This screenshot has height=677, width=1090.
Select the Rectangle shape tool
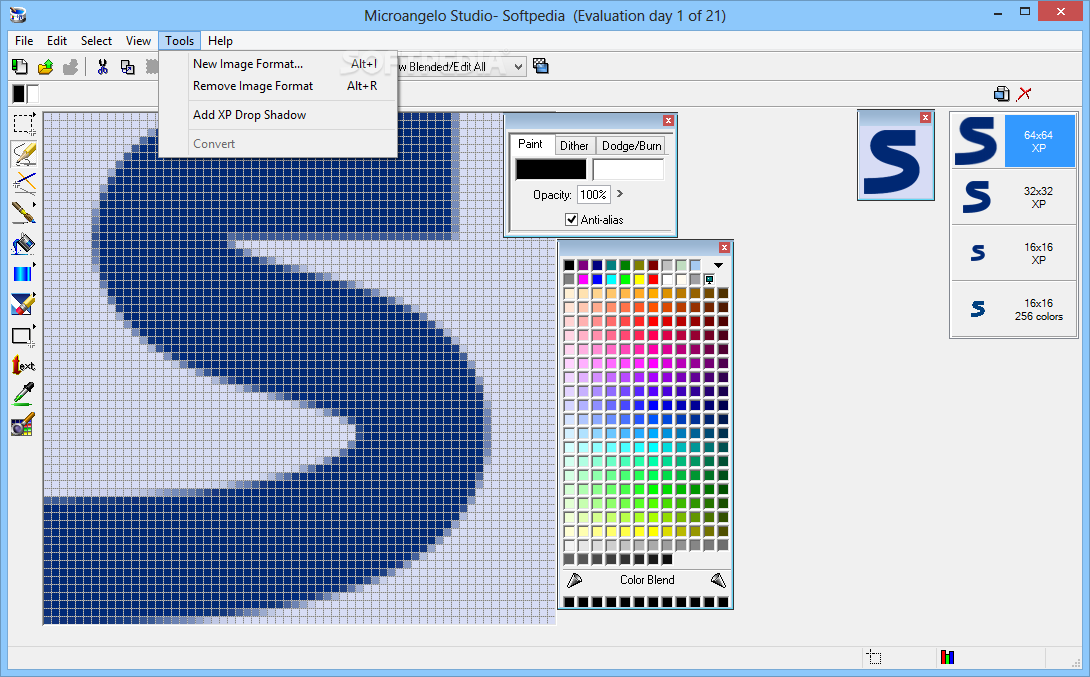tap(24, 336)
